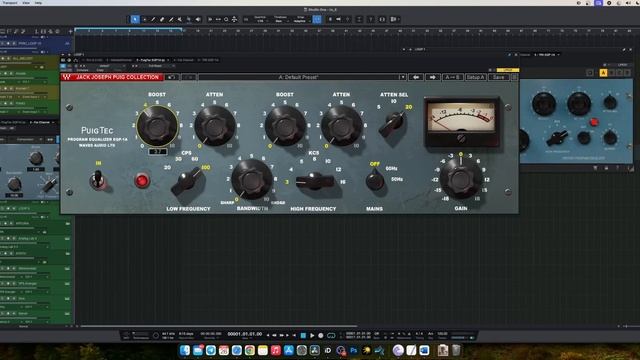This screenshot has height=360, width=640.
Task: Flip the IN toggle switch on PuigTec
Action: pos(98,179)
